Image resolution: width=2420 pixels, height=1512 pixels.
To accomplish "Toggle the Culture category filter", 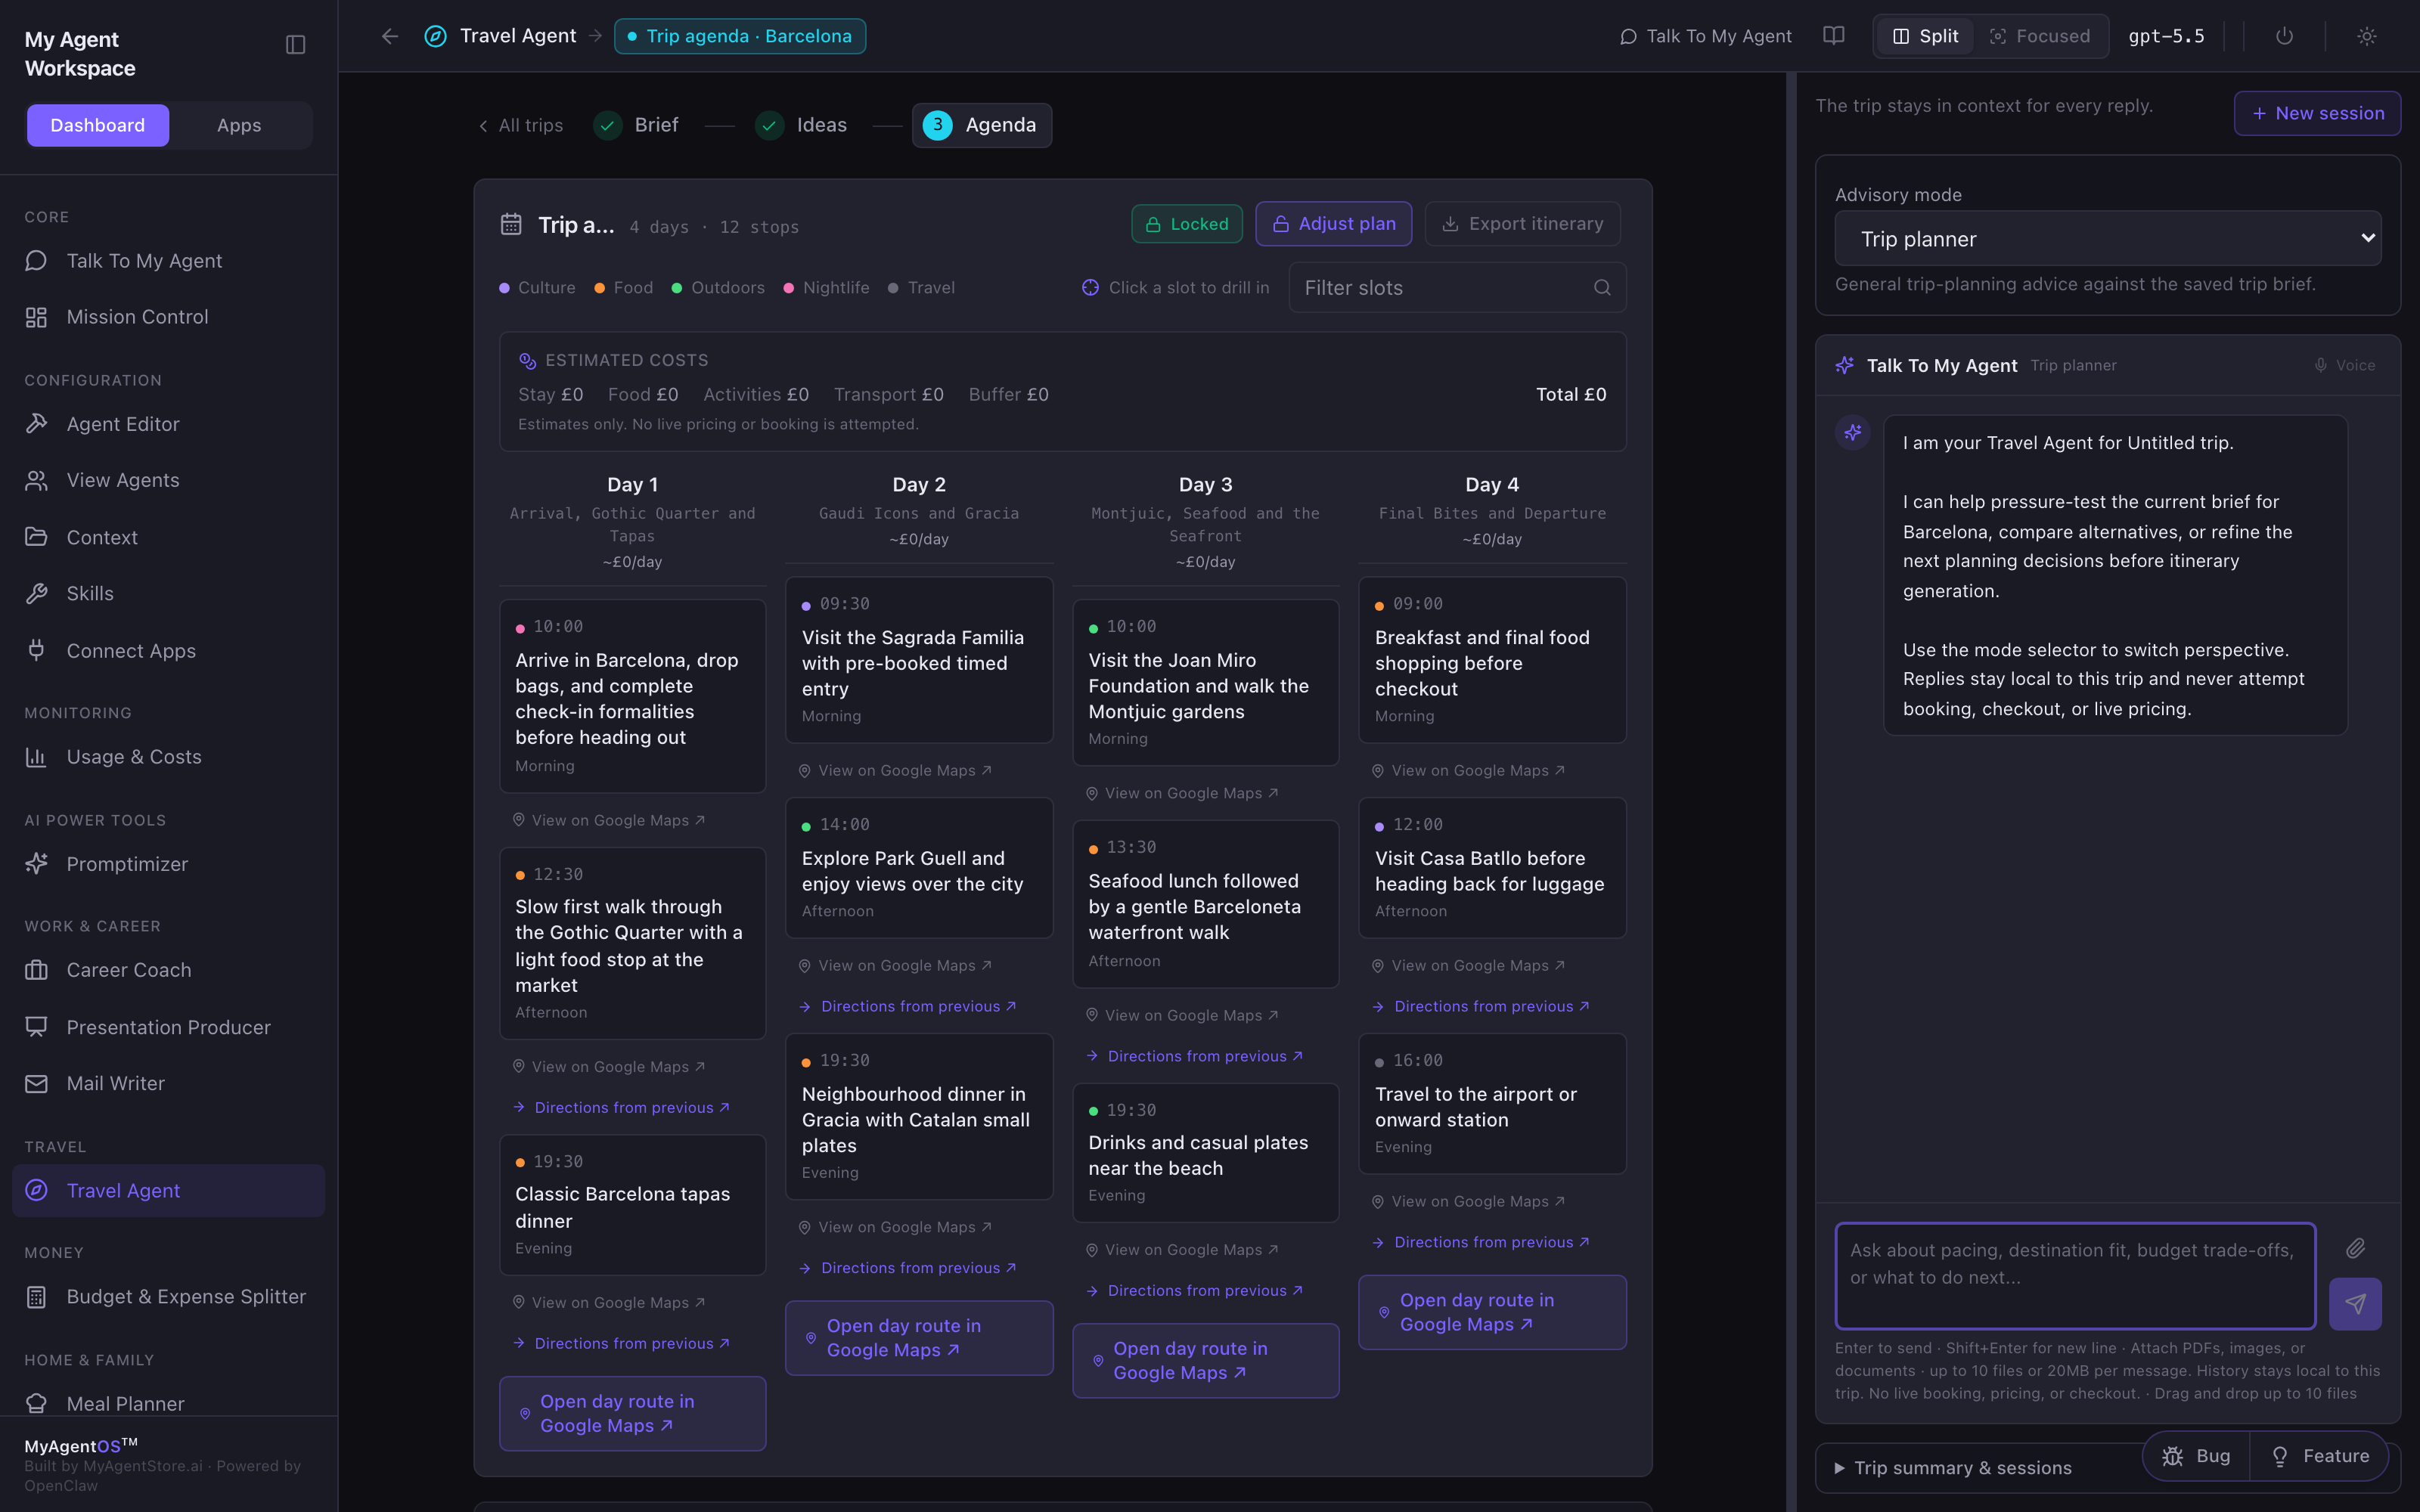I will [537, 288].
